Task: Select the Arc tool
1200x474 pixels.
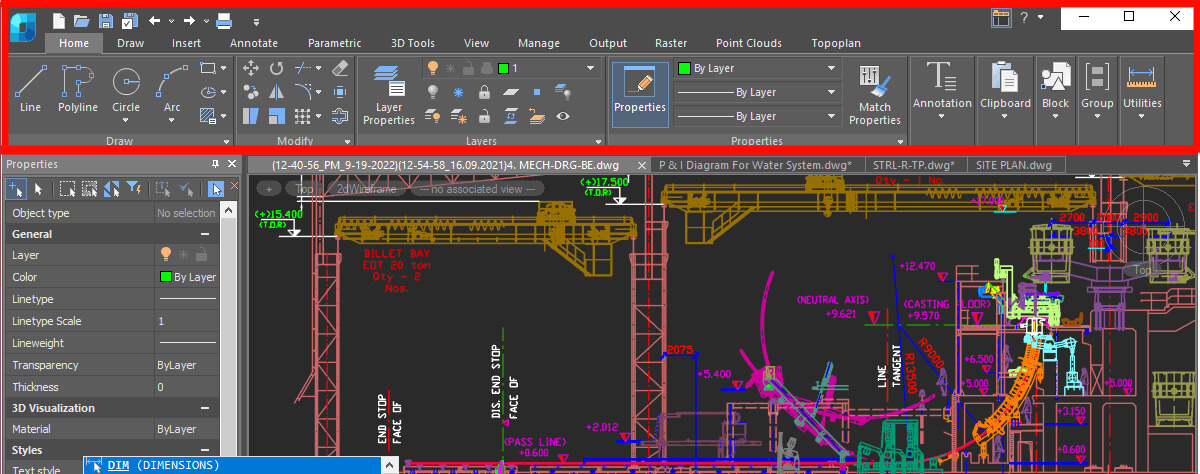Action: (172, 88)
